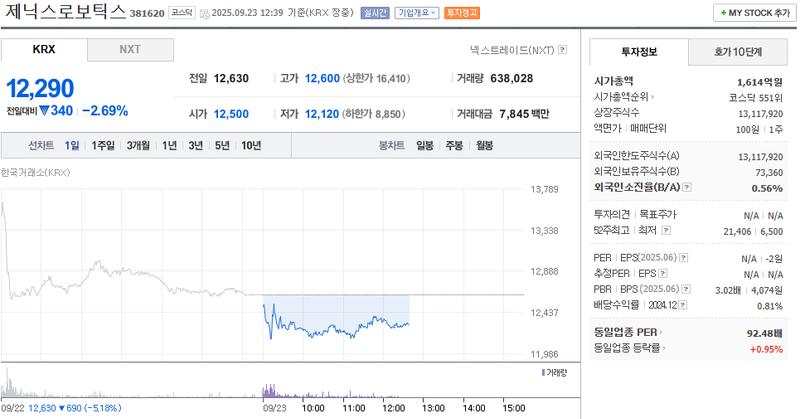Click the 코스닥 551위 rank value
The image size is (800, 419).
pyautogui.click(x=756, y=98)
